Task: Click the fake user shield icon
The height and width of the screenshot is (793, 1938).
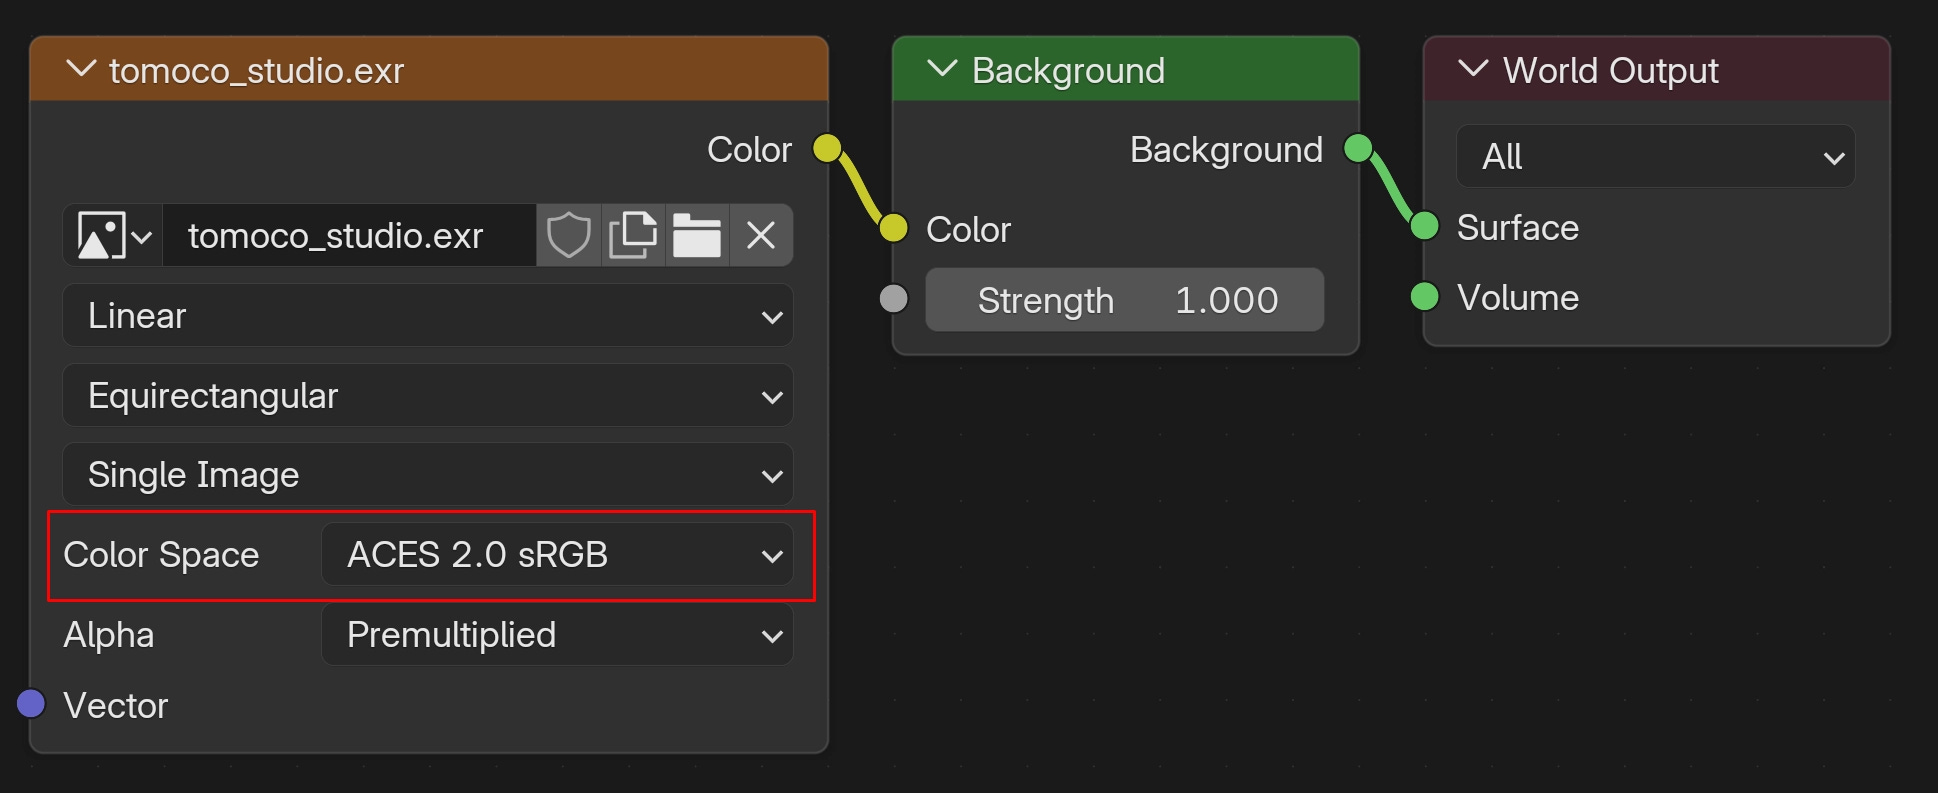Action: (x=569, y=236)
